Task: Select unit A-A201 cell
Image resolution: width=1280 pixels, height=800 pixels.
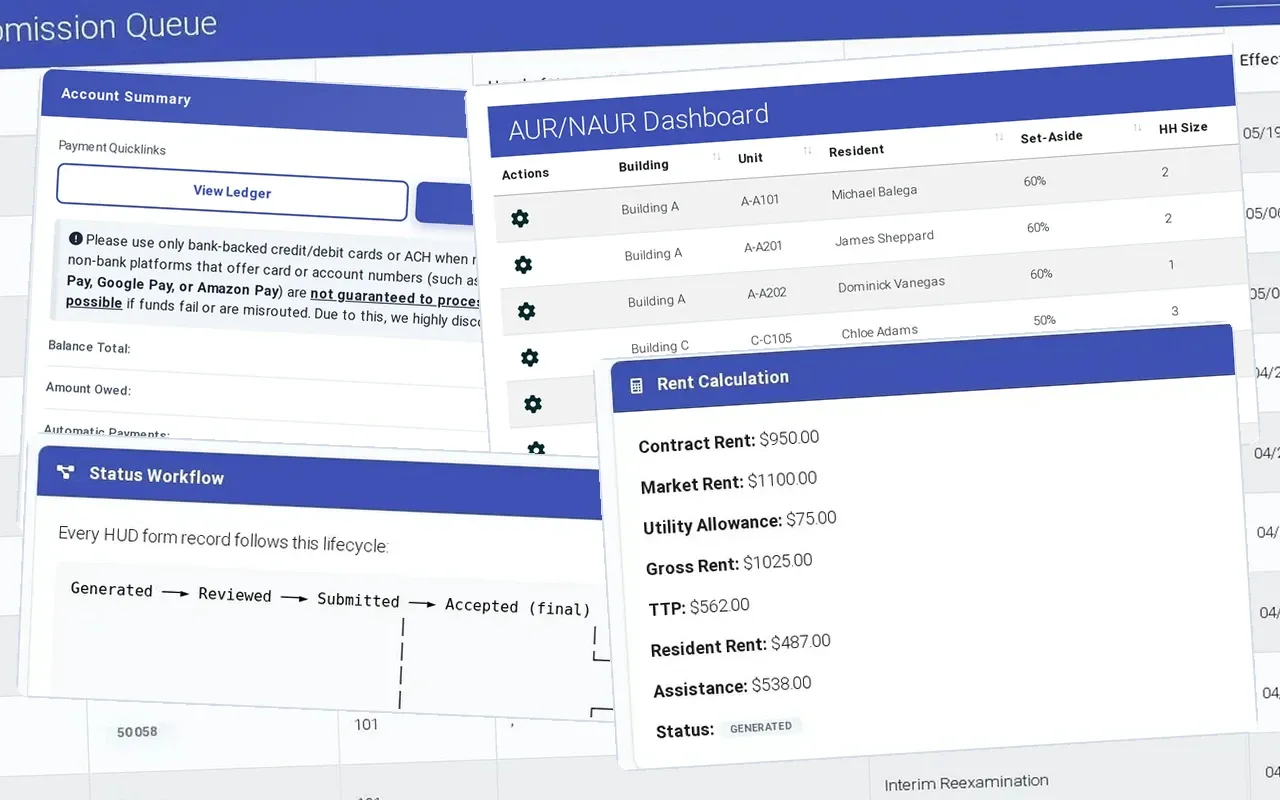Action: coord(763,246)
